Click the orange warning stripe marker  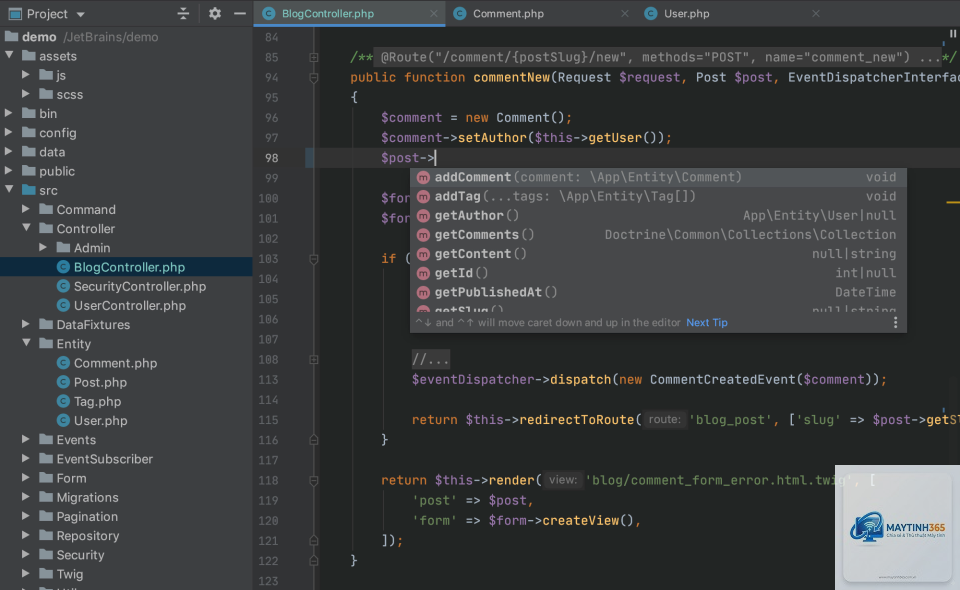click(953, 202)
